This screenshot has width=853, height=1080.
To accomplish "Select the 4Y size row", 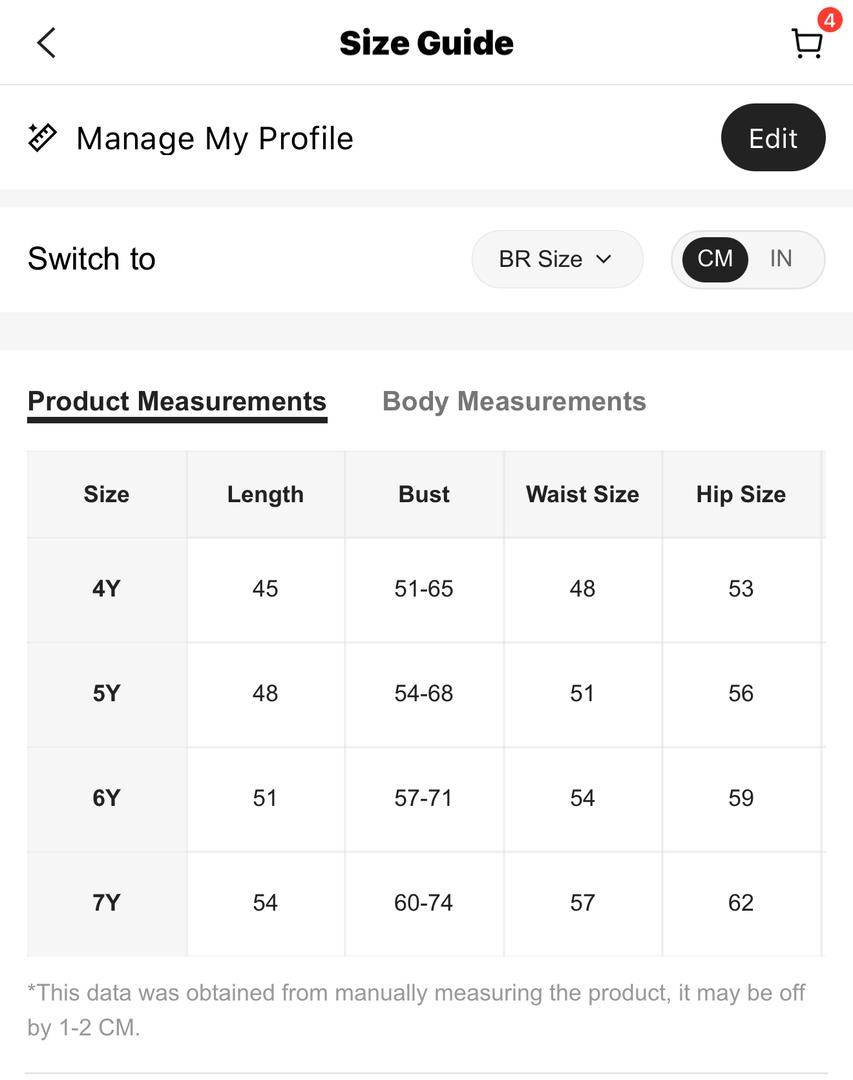I will 425,590.
